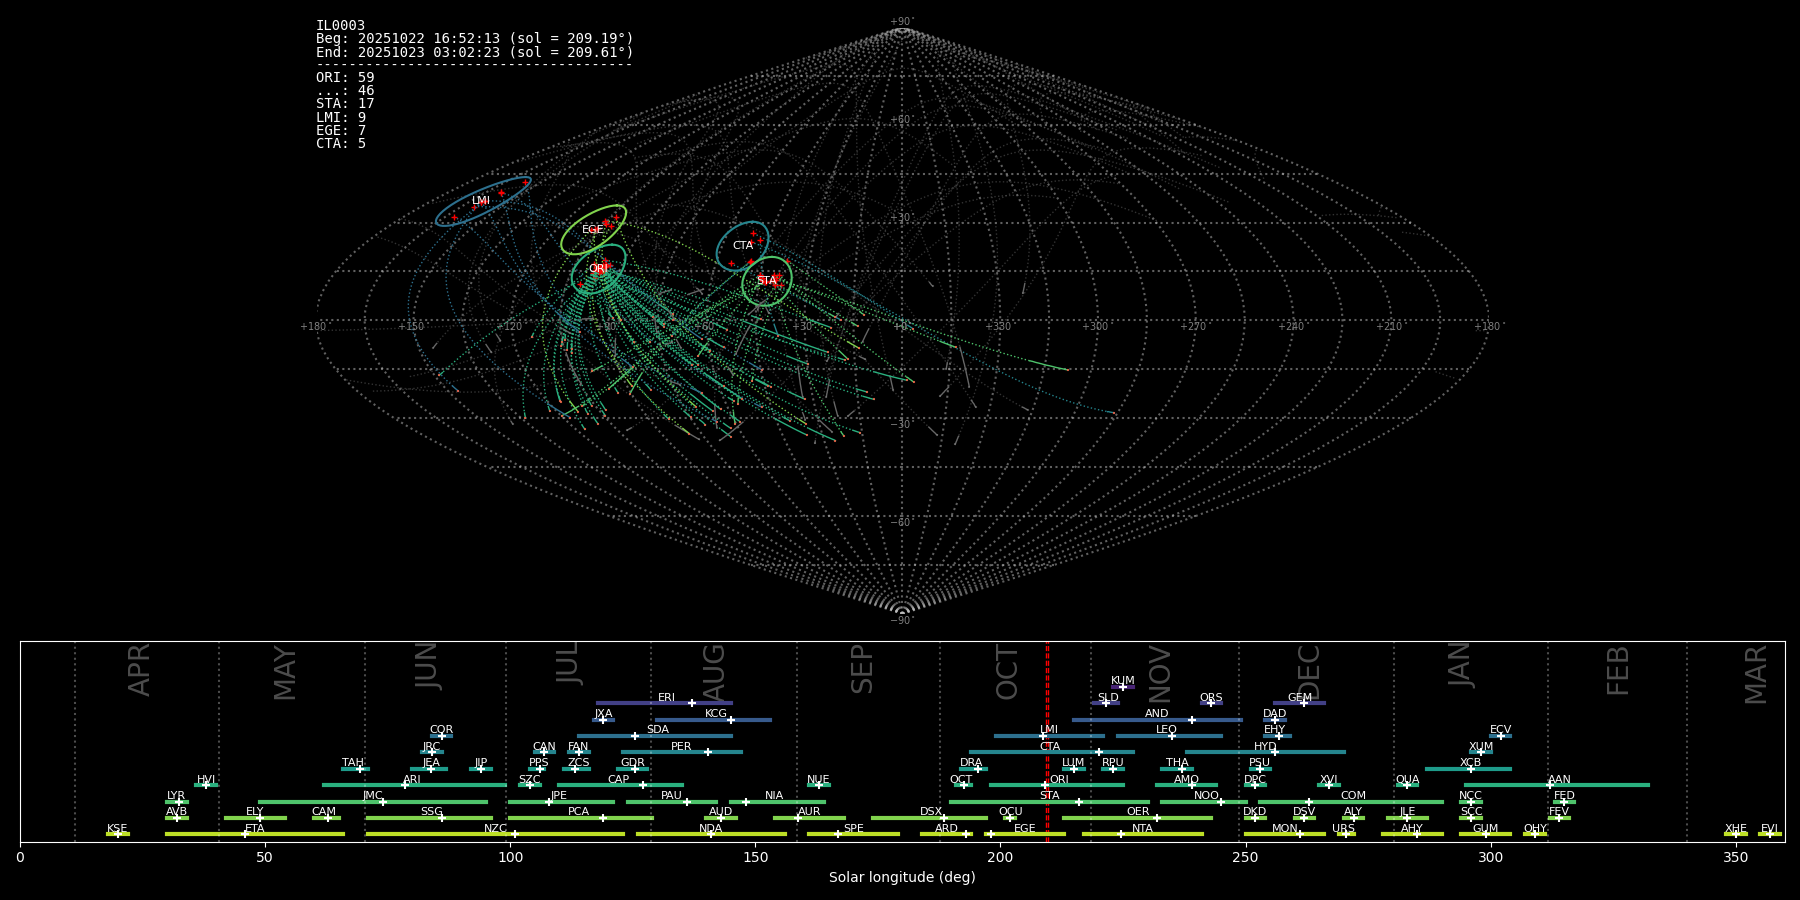Screen dimensions: 1800x900
Task: Click the KCG shower label in timeline
Action: click(716, 714)
